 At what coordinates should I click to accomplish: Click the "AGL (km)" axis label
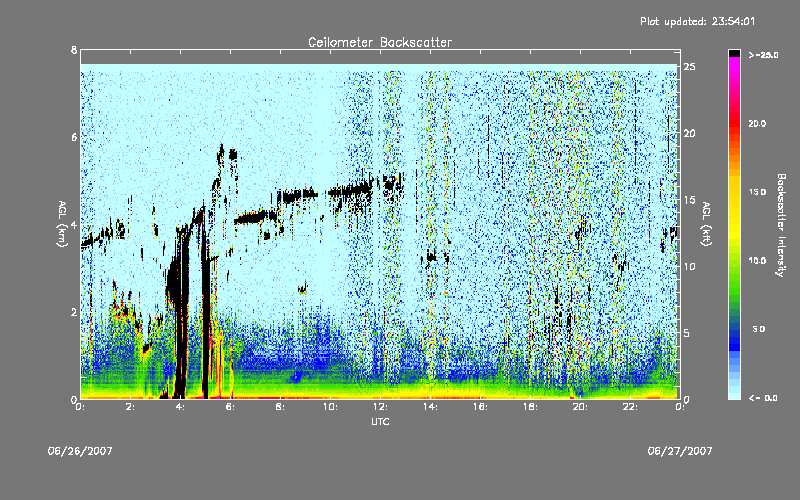click(62, 224)
